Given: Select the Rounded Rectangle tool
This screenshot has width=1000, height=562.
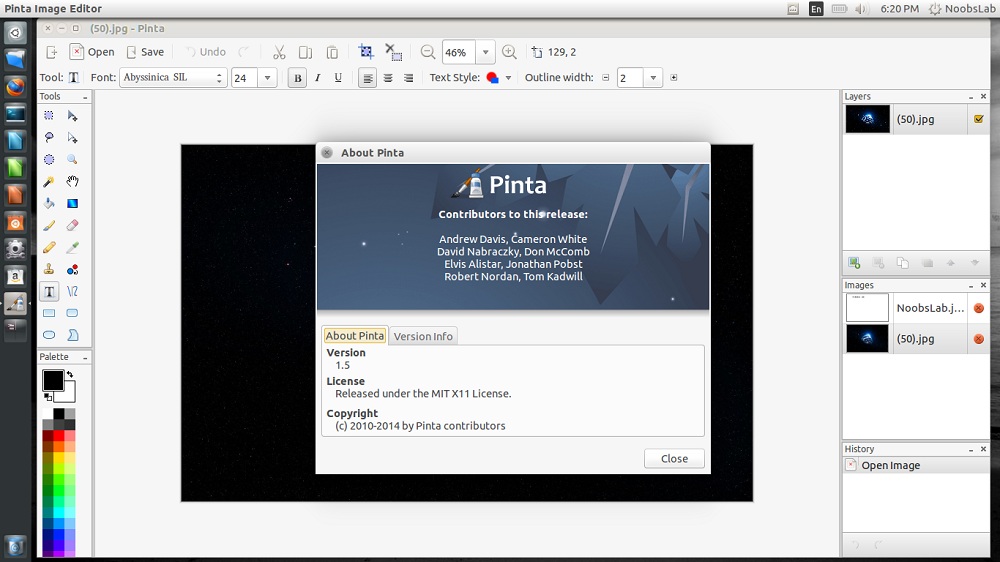Looking at the screenshot, I should coord(72,313).
